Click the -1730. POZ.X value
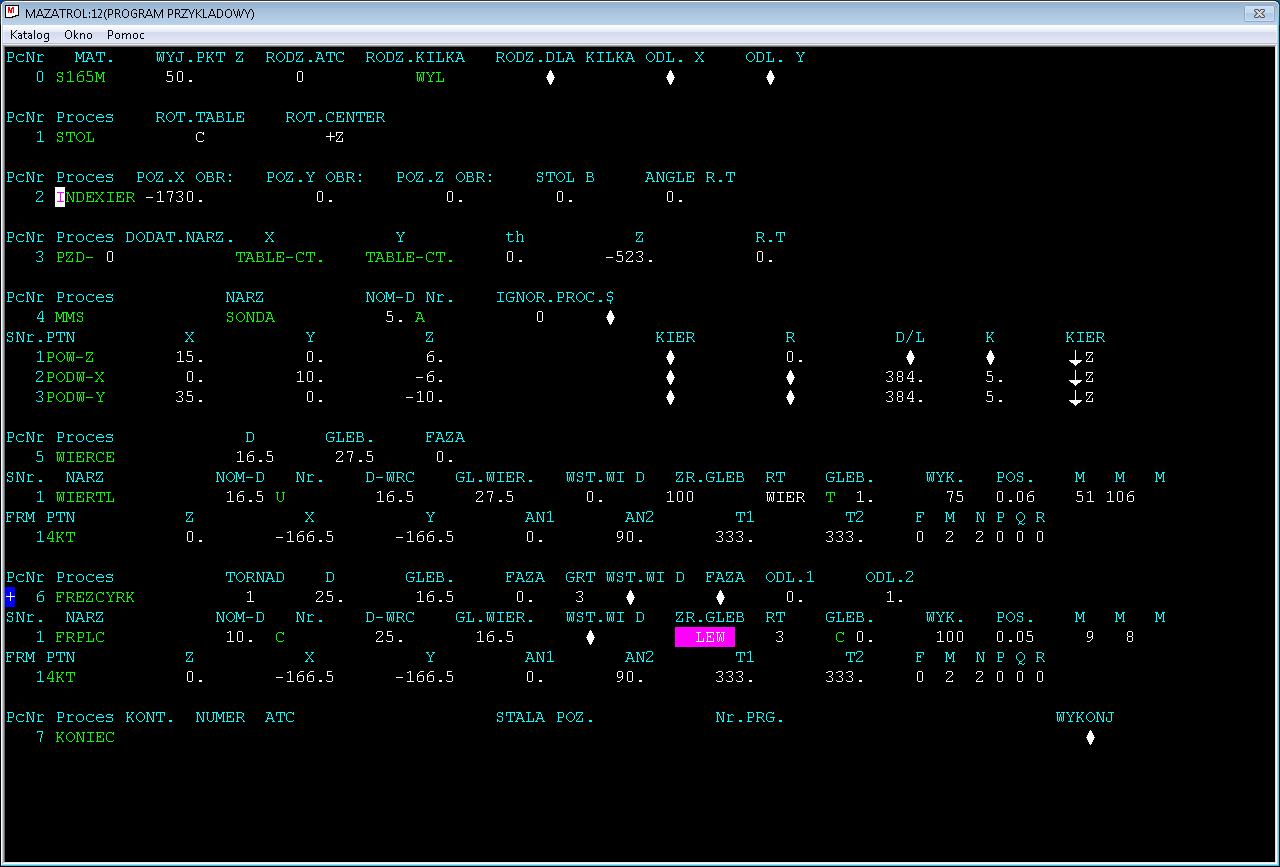 [175, 197]
